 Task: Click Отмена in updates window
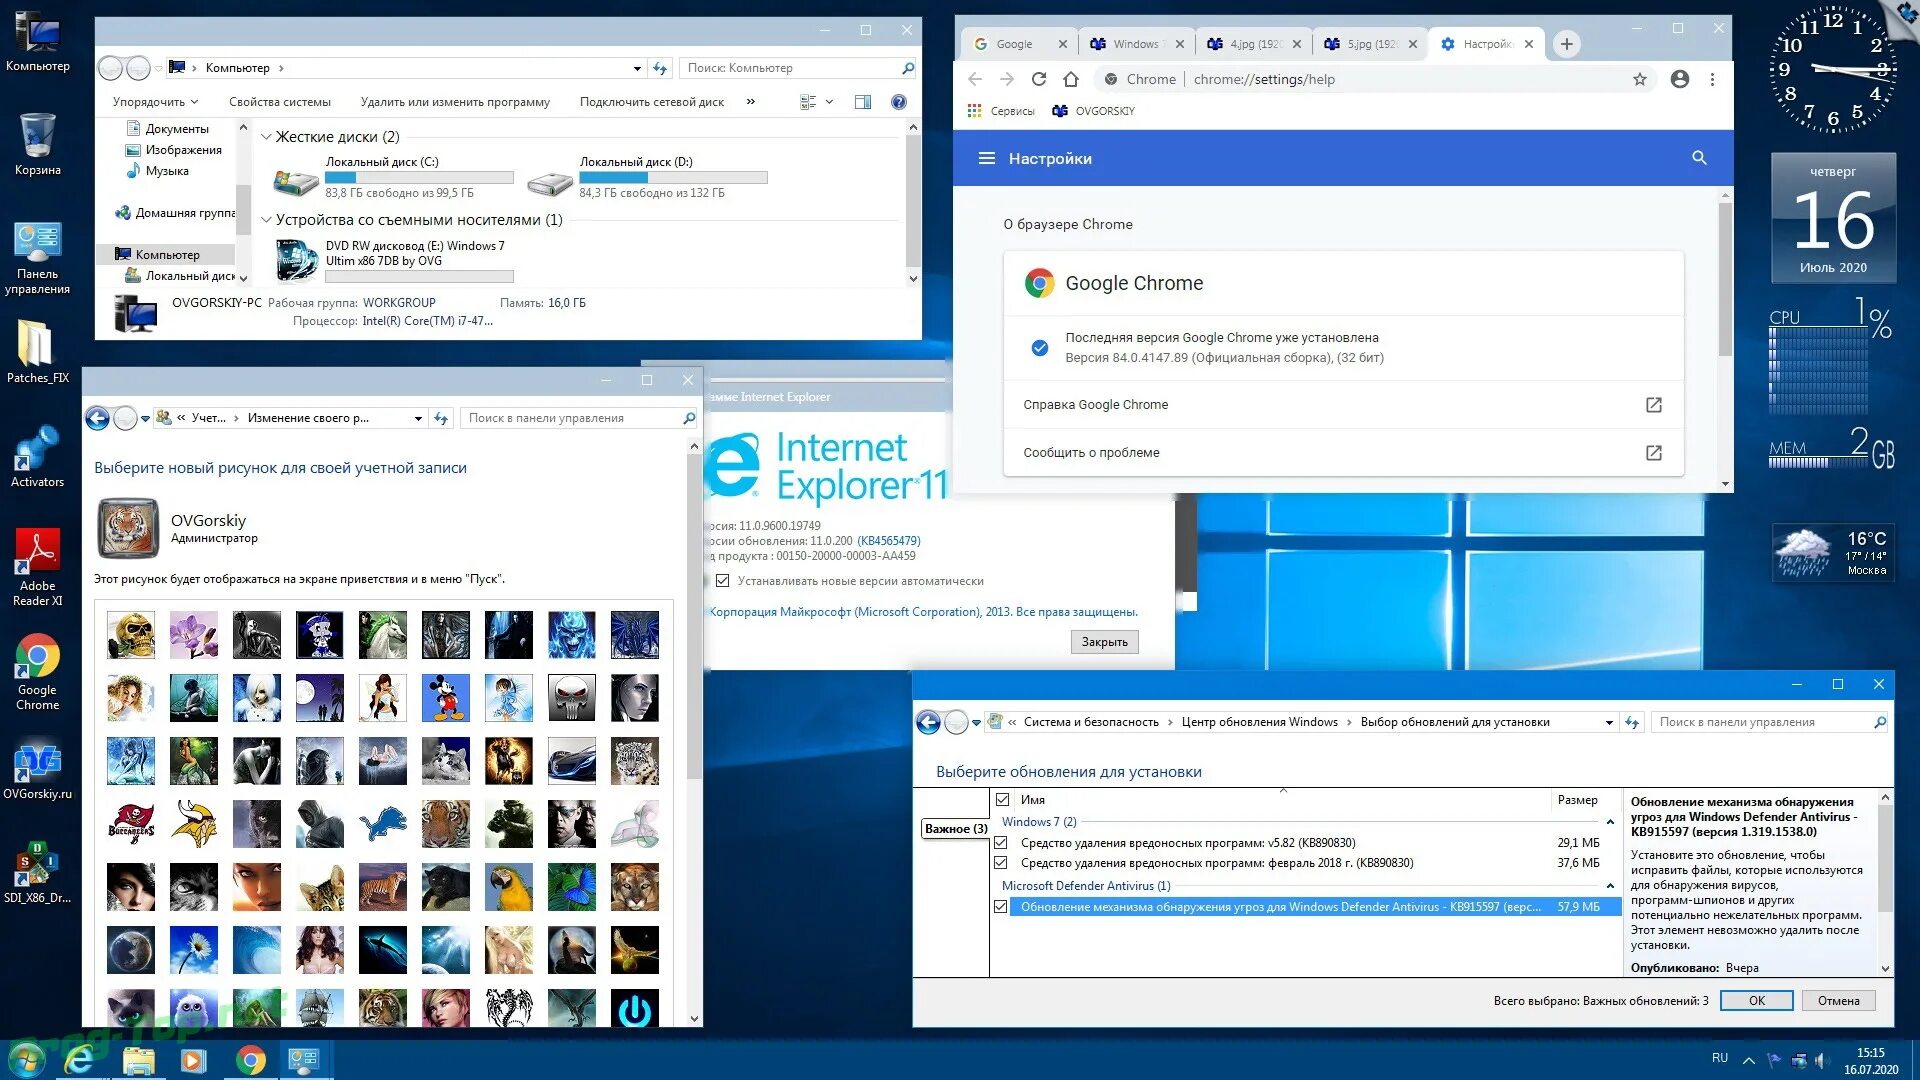[x=1838, y=1001]
